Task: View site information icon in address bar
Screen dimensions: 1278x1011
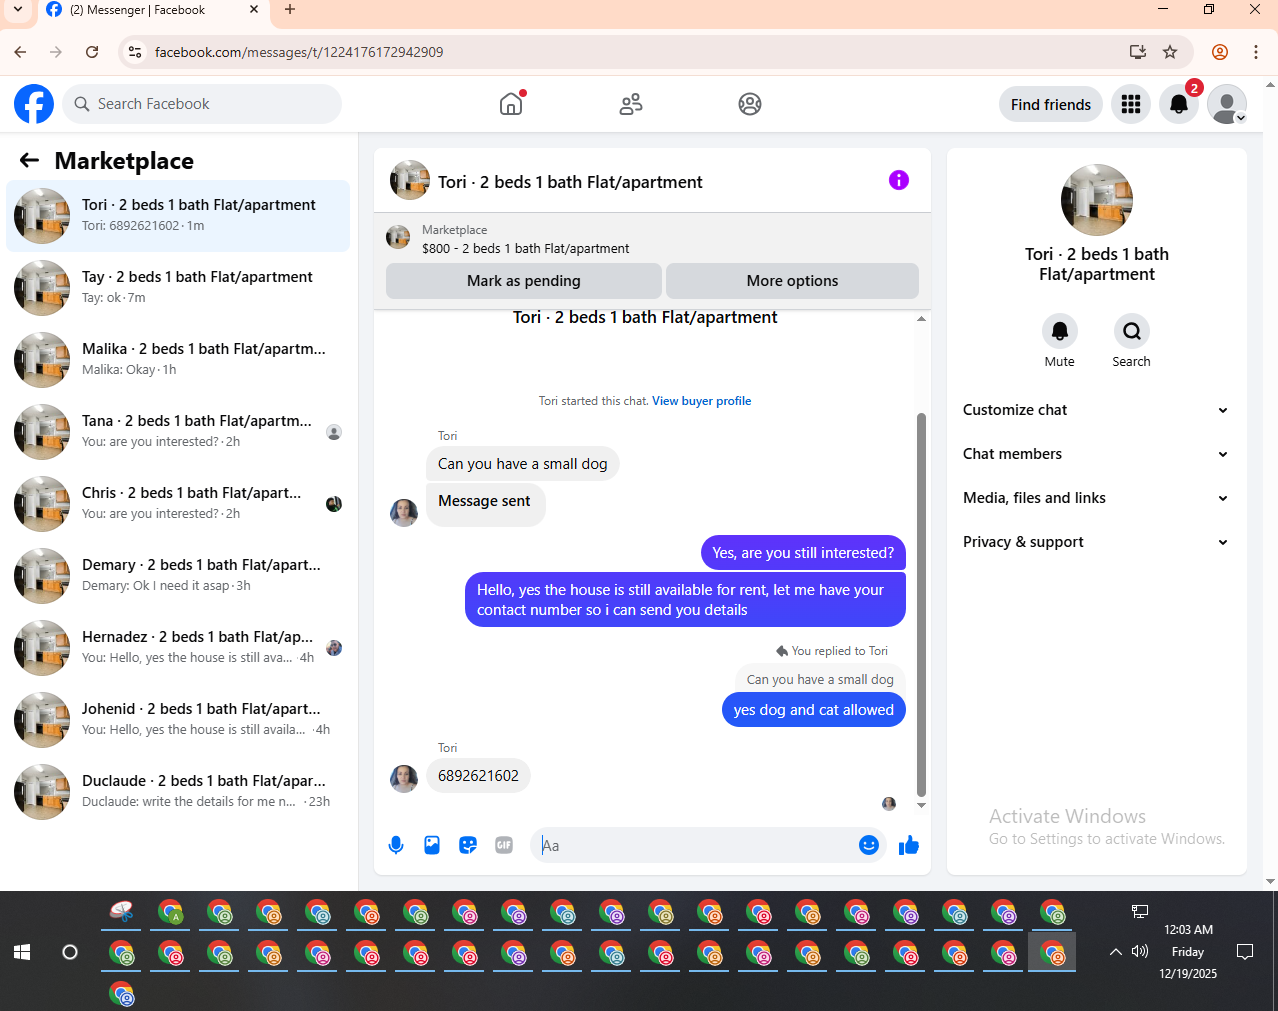Action: pyautogui.click(x=135, y=52)
